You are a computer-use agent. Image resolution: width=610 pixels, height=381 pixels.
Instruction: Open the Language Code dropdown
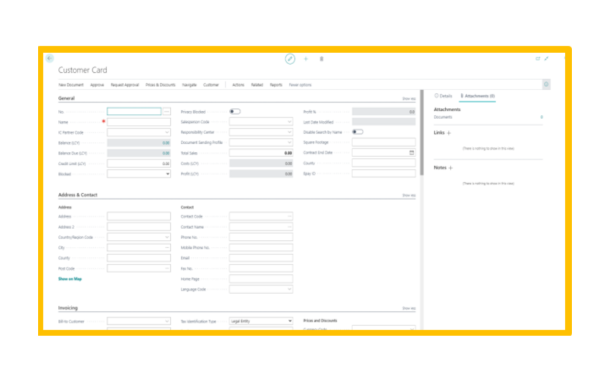[261, 289]
